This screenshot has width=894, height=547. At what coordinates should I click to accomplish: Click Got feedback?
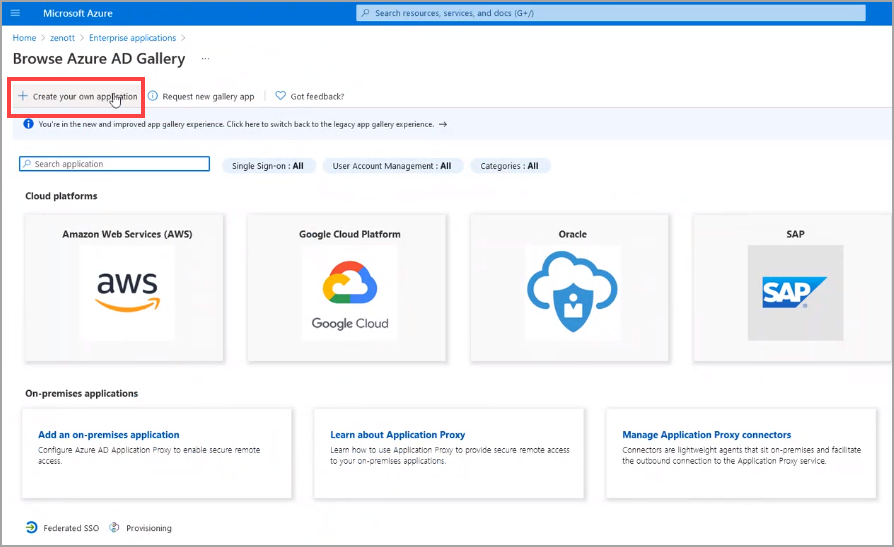coord(317,96)
